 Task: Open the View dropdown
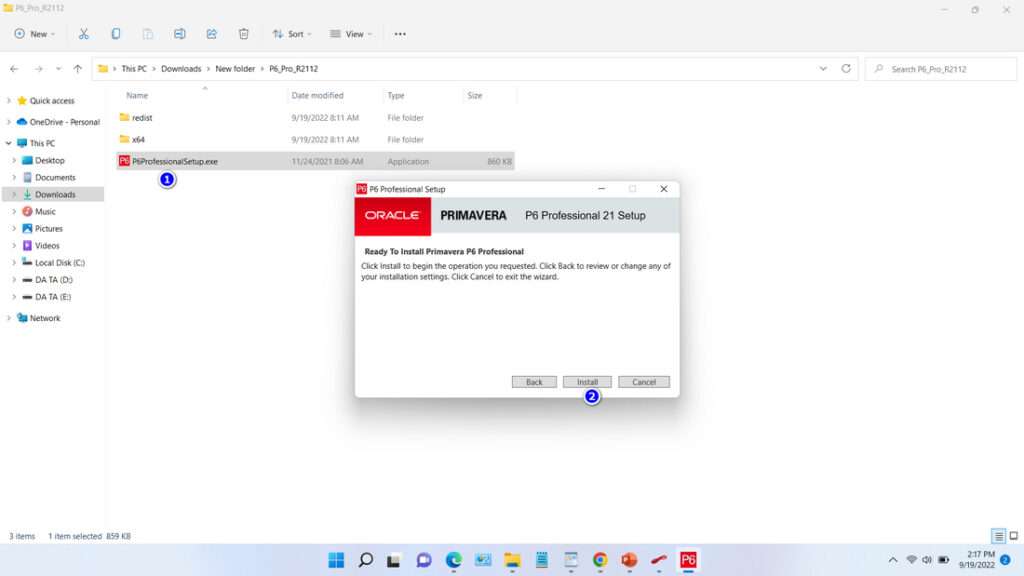click(x=351, y=34)
